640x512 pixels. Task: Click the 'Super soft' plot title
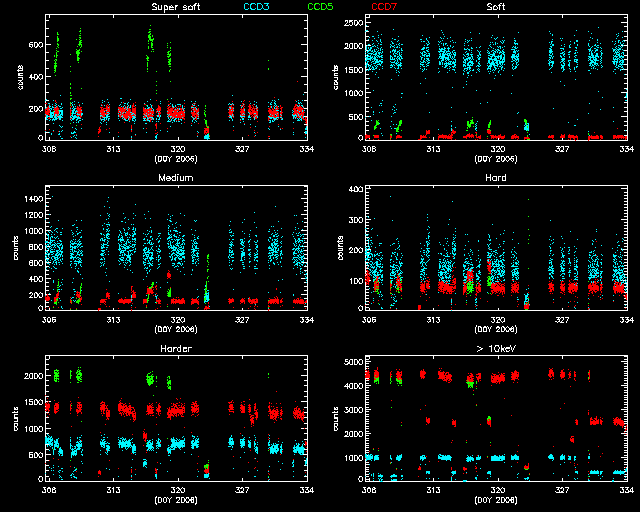click(174, 8)
